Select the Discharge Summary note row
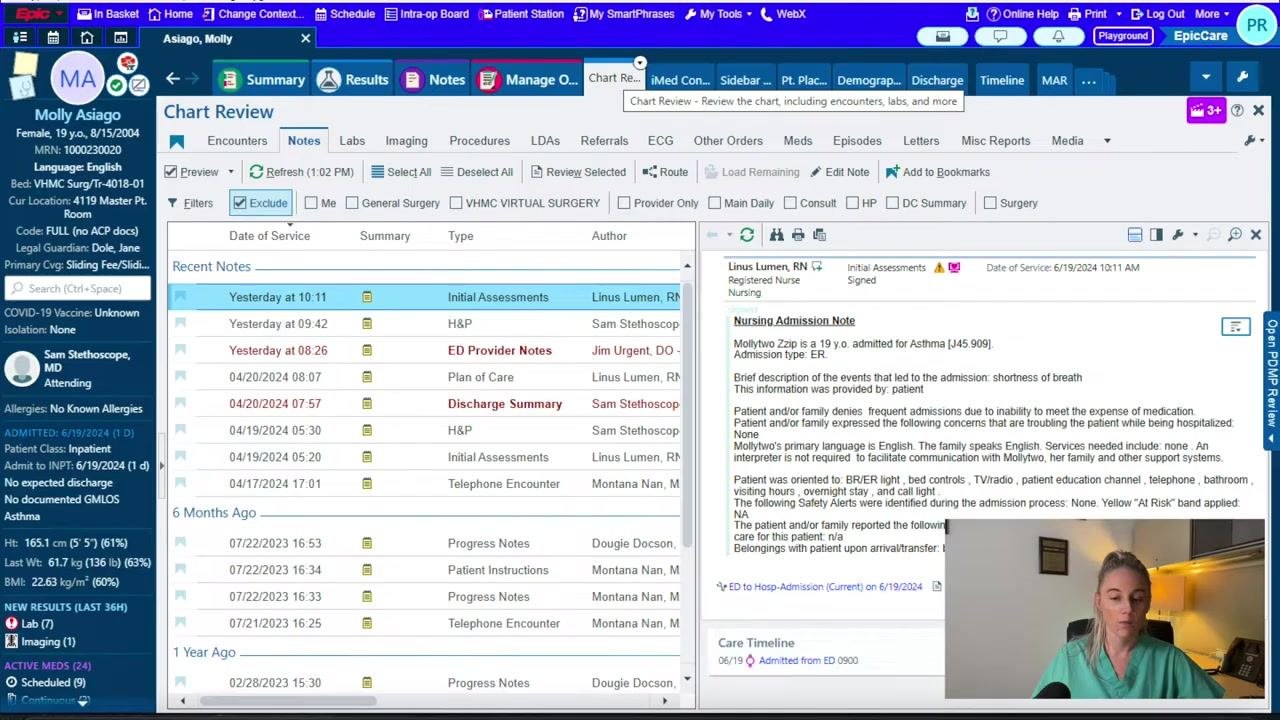Viewport: 1280px width, 720px height. click(424, 404)
